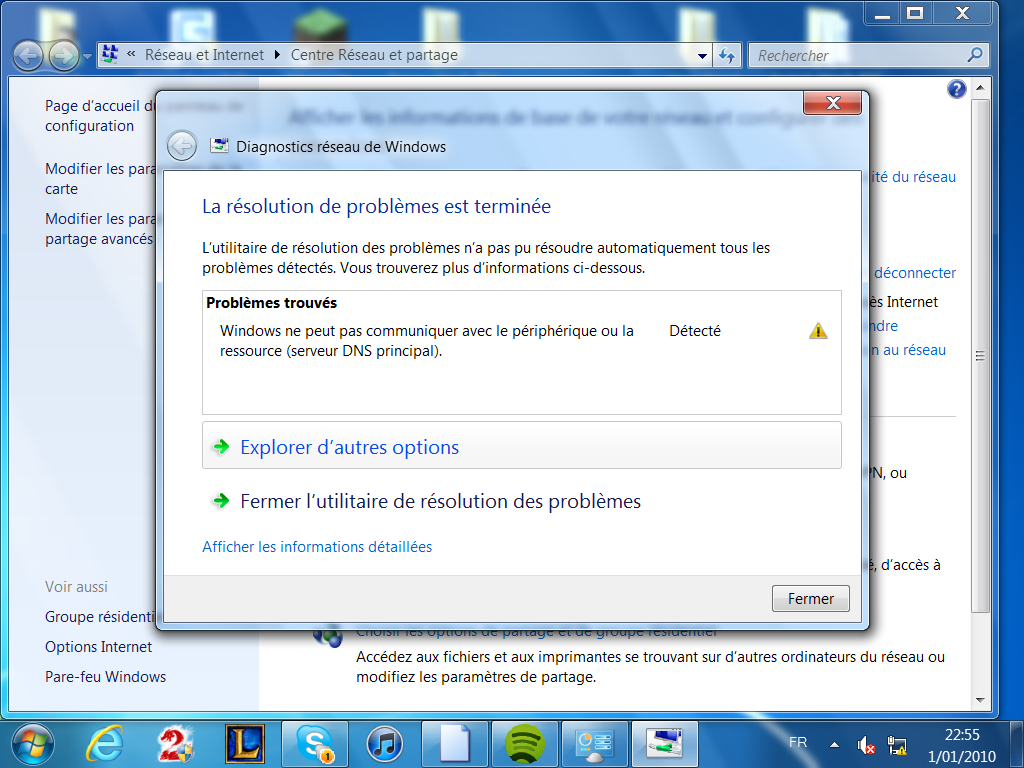The height and width of the screenshot is (768, 1024).
Task: Open Afficher les informations détaillées link
Action: pos(317,547)
